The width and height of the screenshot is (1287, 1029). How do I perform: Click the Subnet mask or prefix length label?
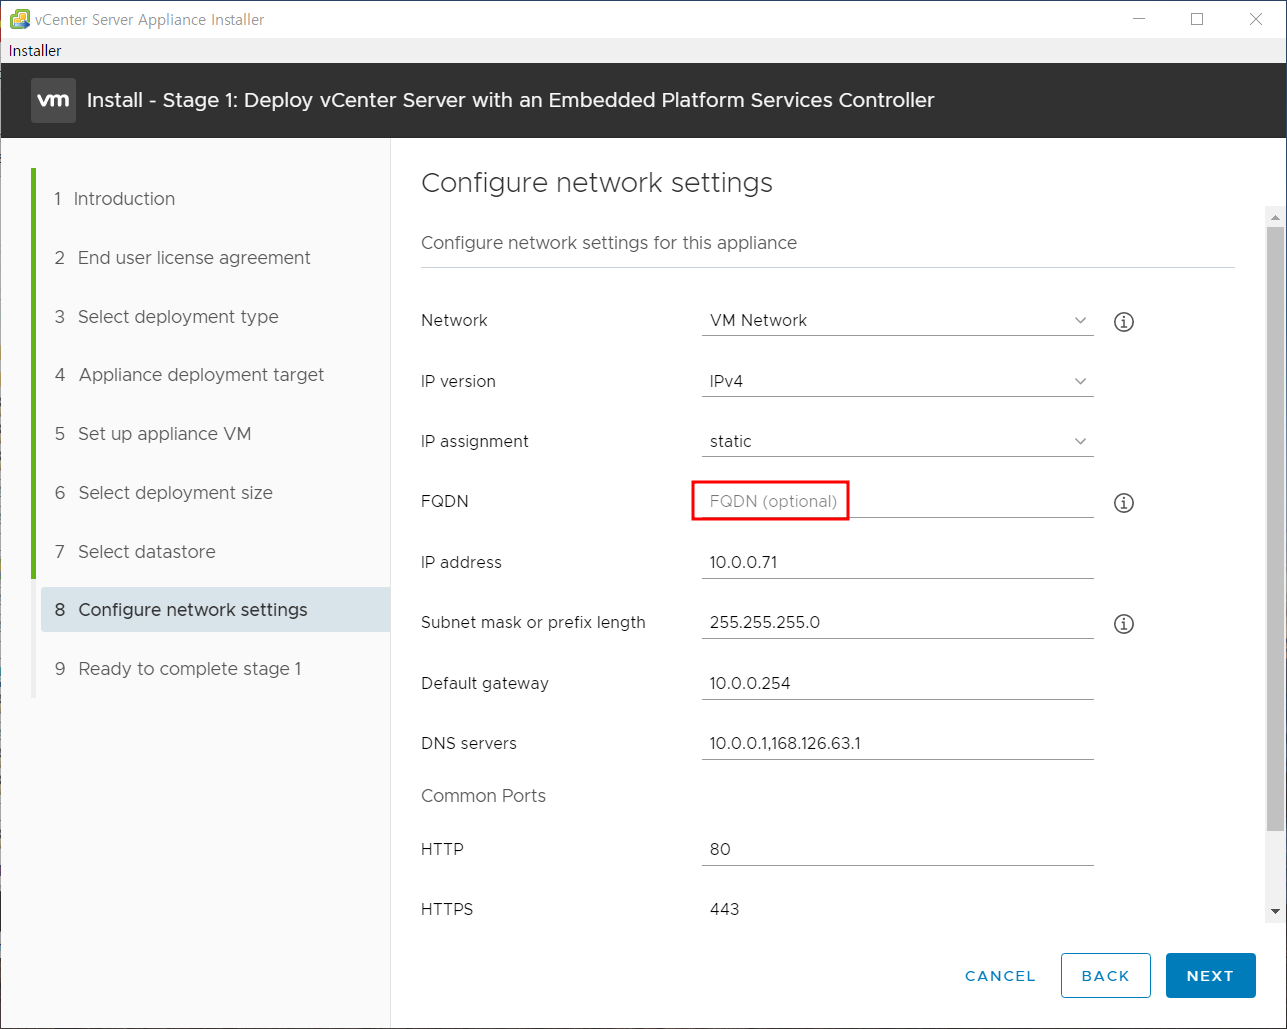point(533,622)
